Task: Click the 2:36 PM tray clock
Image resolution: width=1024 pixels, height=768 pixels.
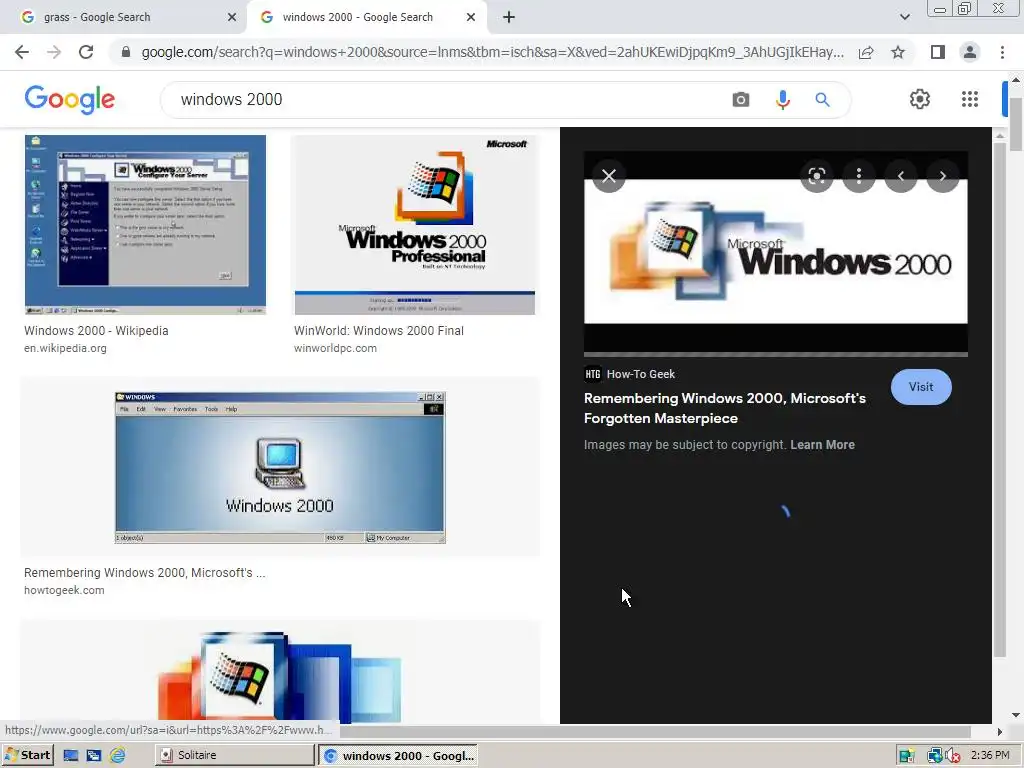Action: click(x=990, y=755)
